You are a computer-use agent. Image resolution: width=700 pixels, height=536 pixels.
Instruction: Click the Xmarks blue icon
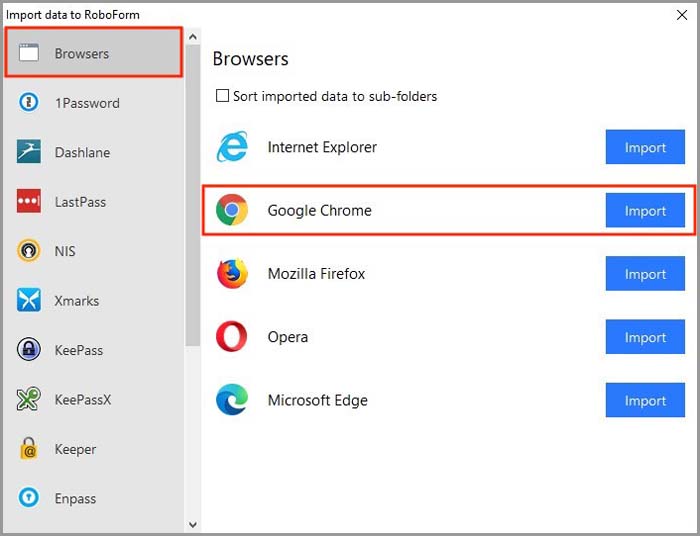point(29,300)
